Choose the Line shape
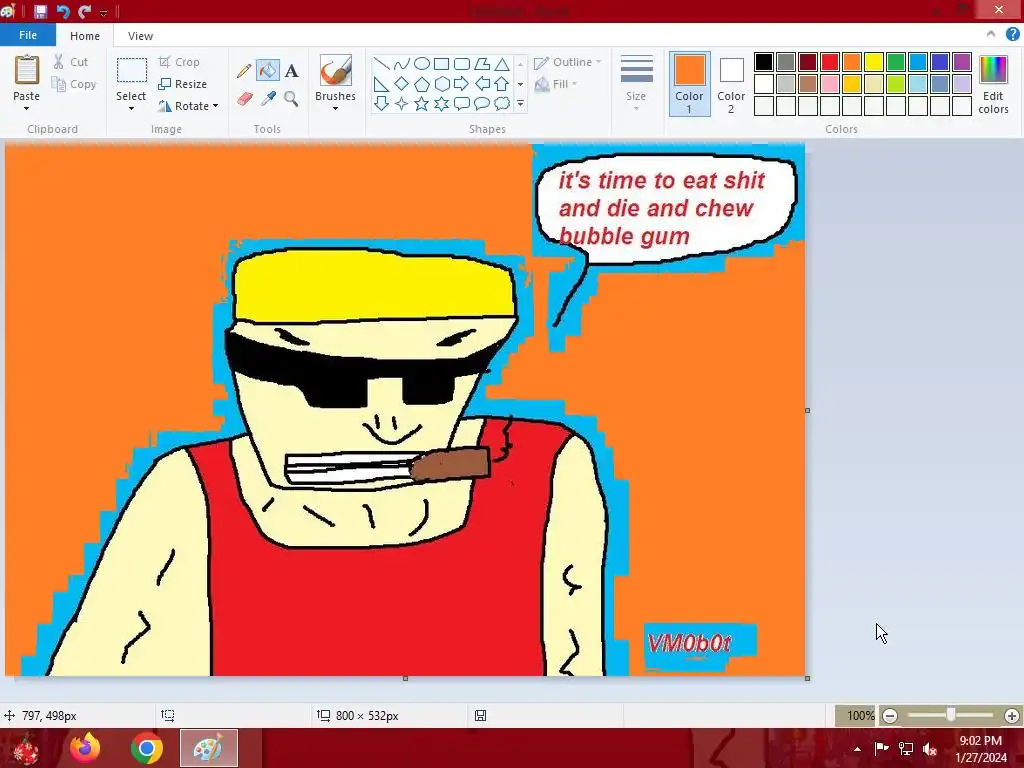 [x=381, y=63]
